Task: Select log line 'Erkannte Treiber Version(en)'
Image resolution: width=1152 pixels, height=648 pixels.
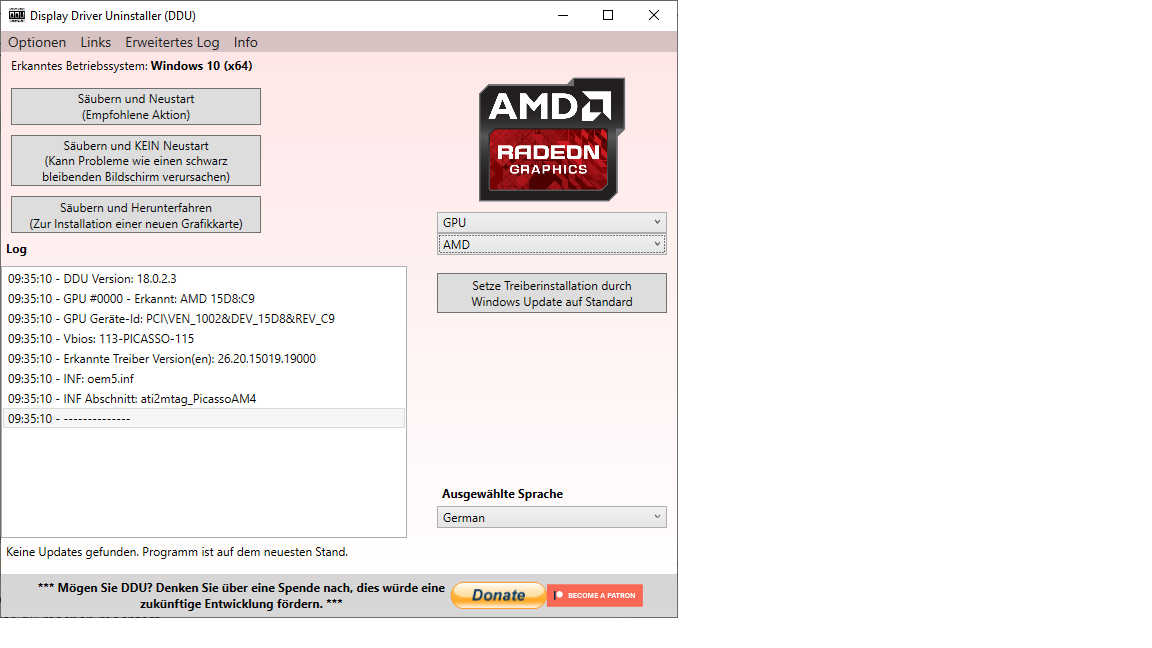Action: [x=204, y=359]
